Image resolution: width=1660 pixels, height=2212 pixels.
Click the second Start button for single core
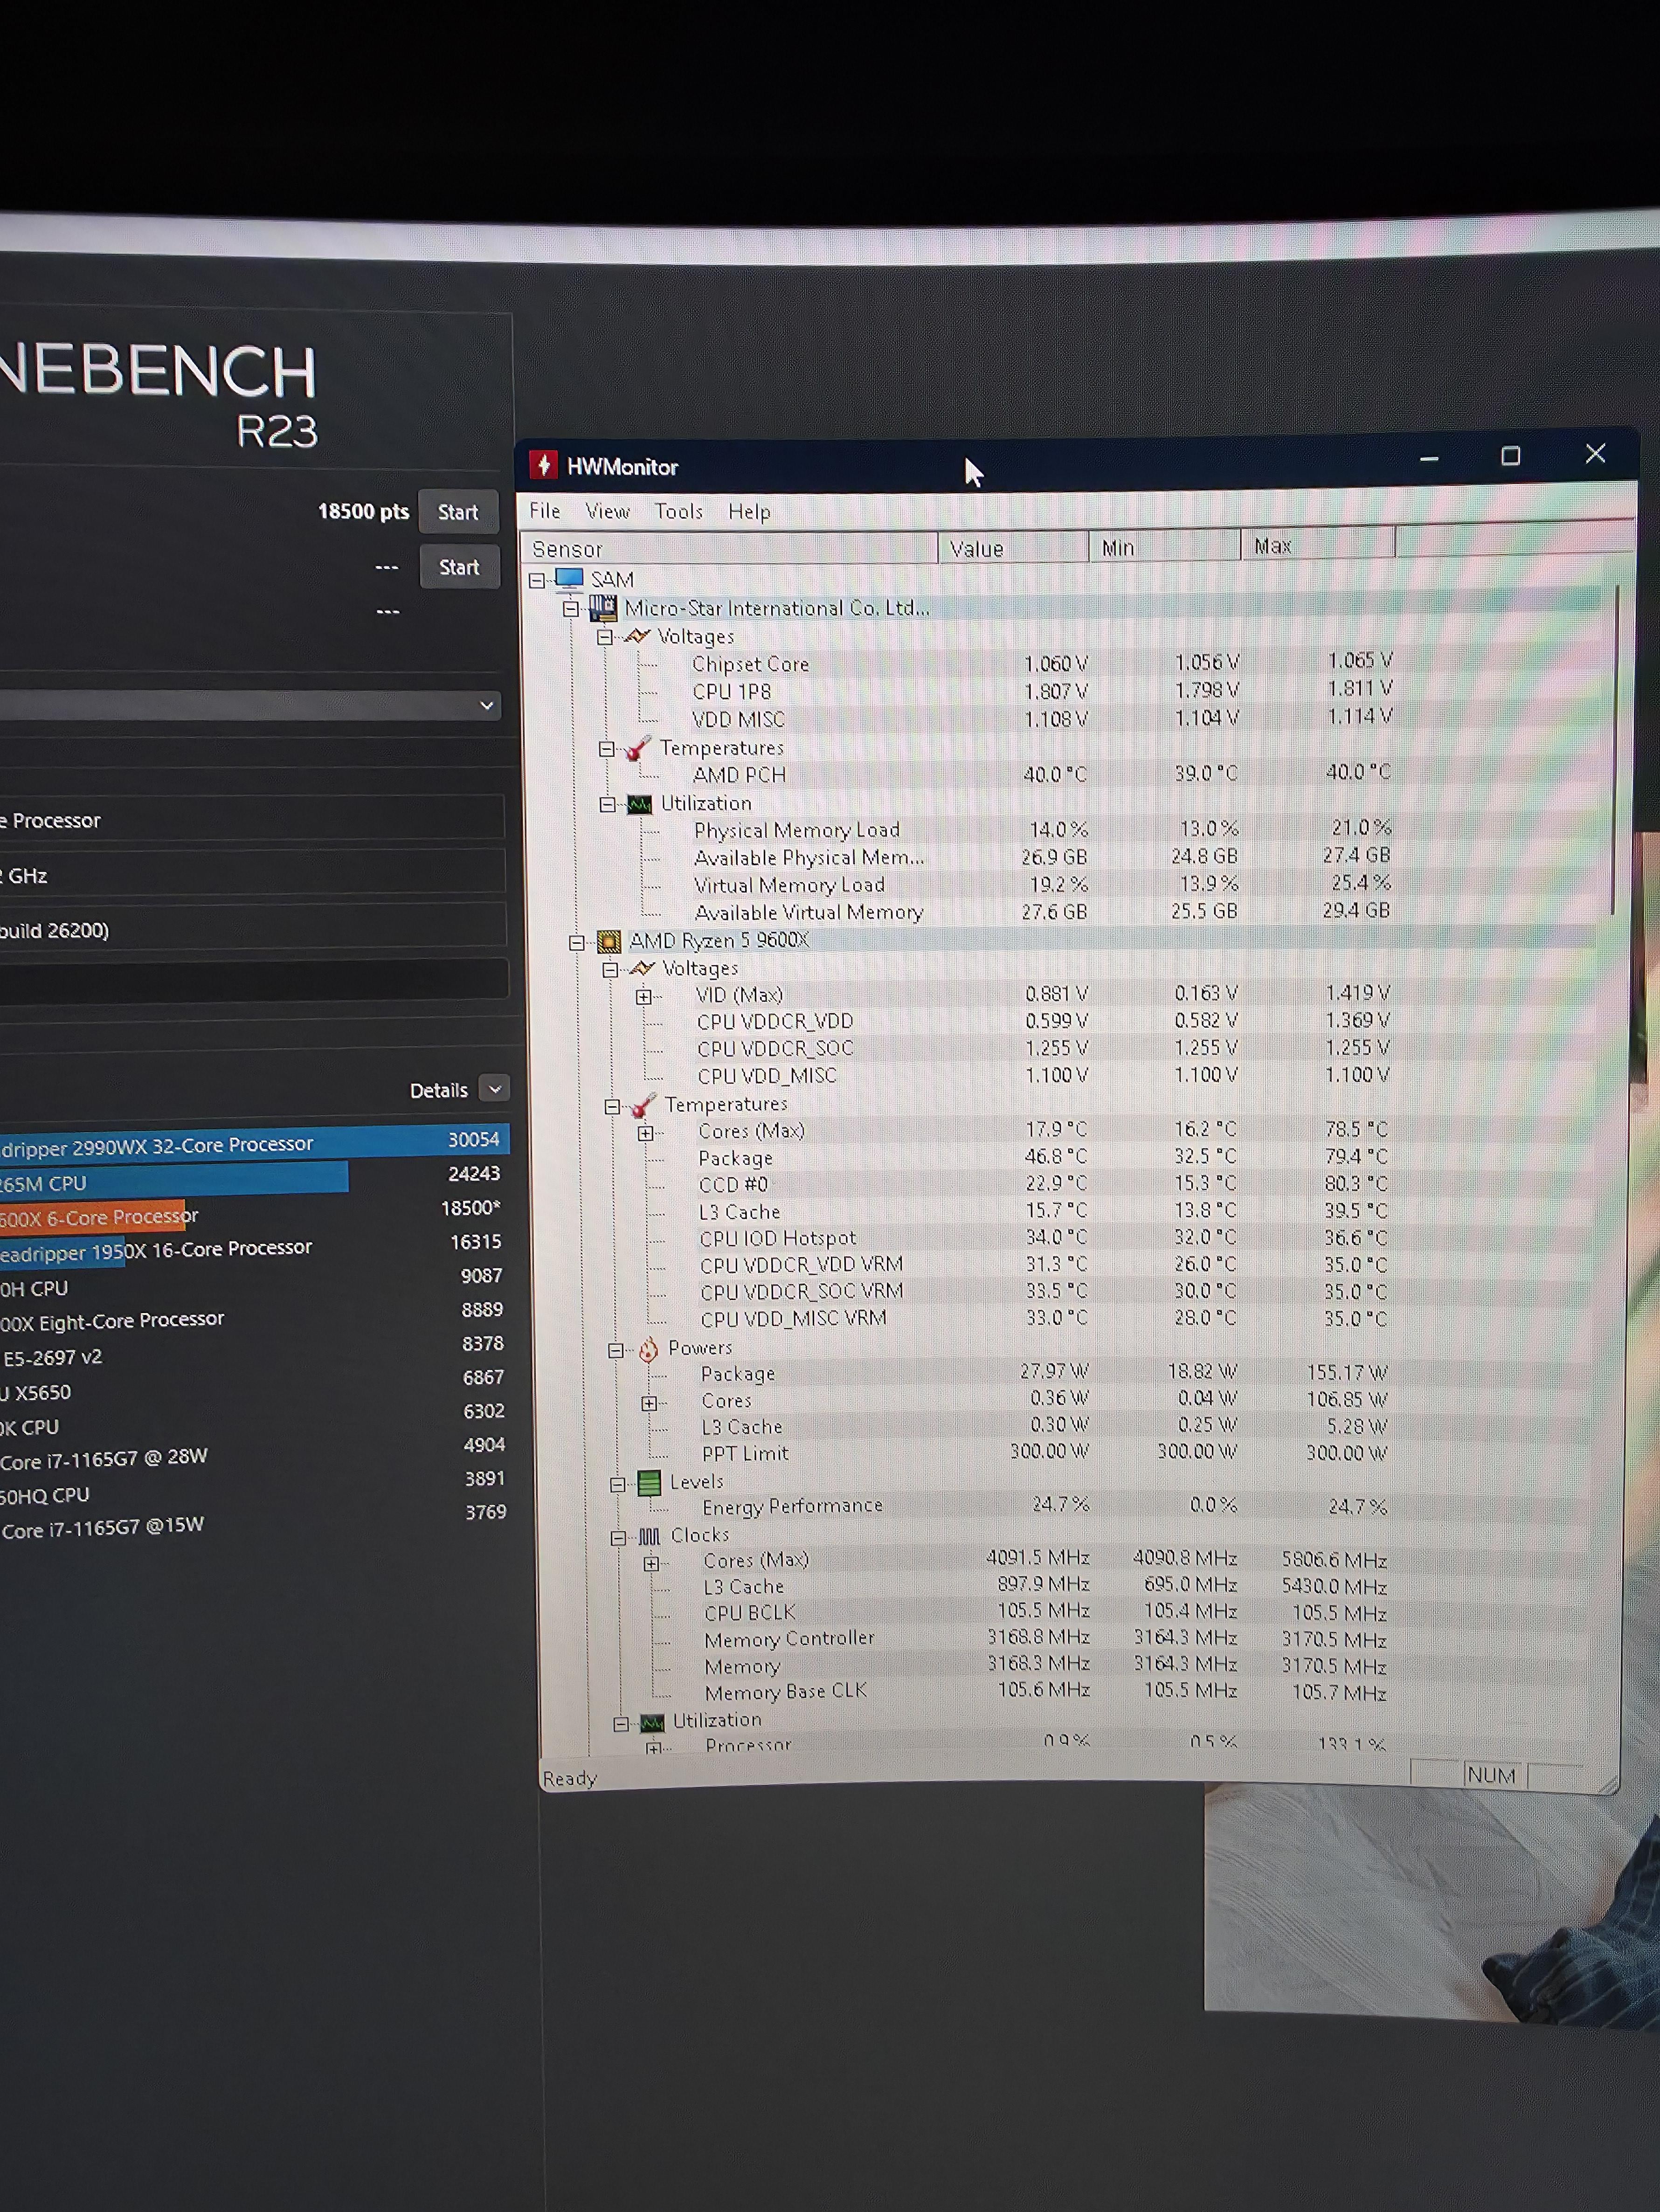point(459,567)
